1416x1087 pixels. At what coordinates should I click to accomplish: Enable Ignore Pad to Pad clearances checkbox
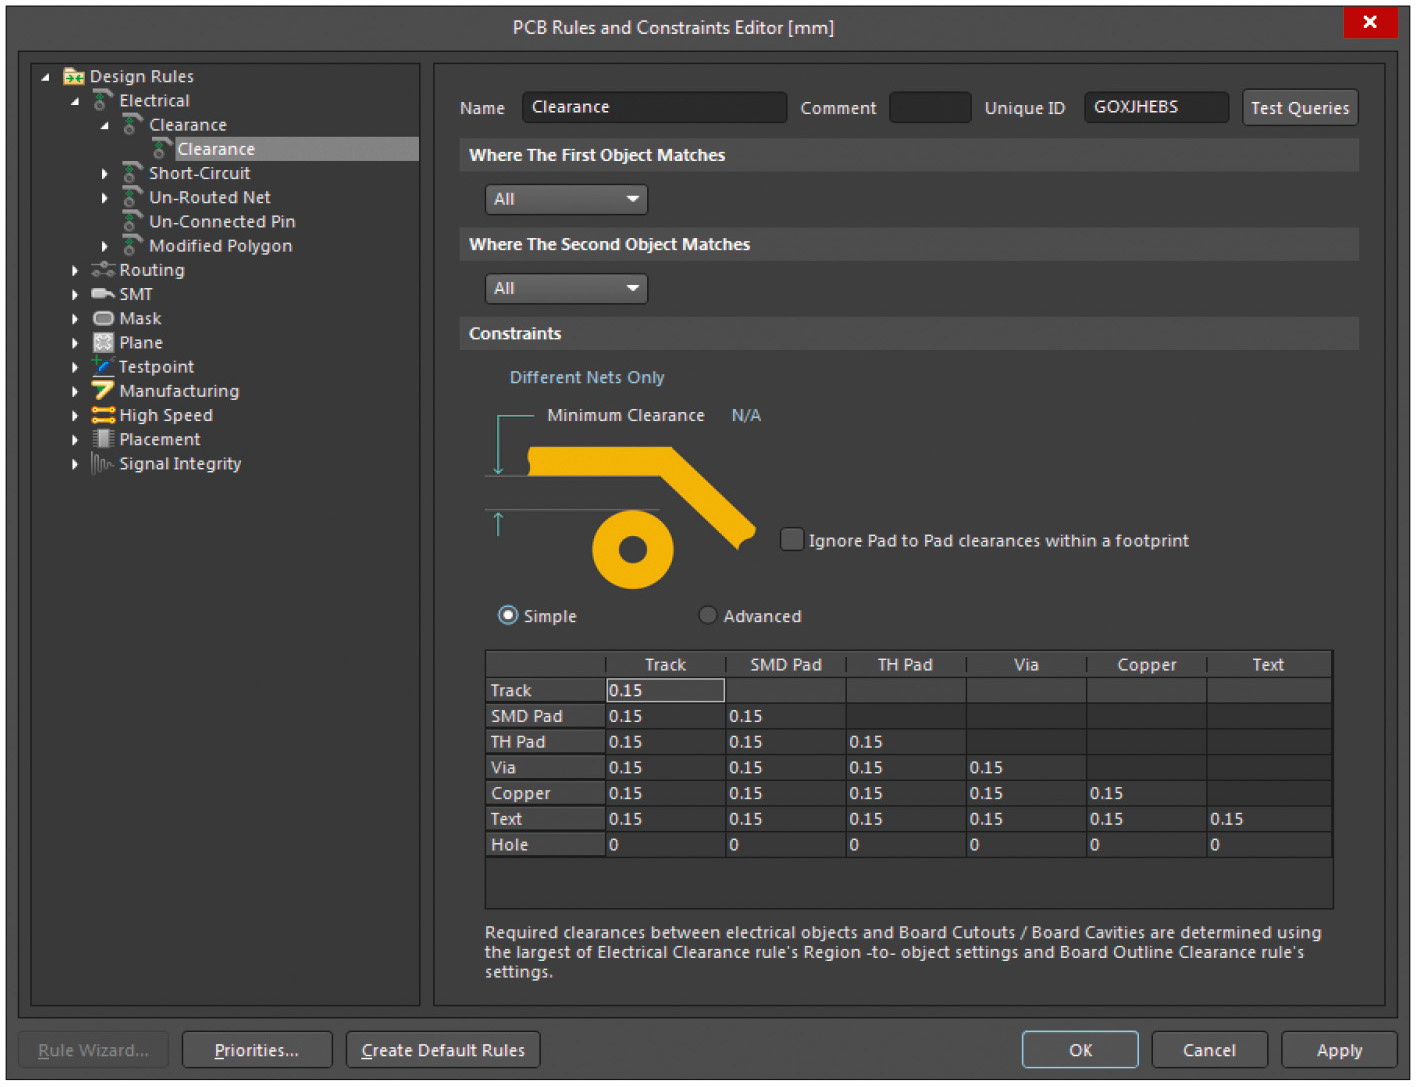(x=792, y=540)
